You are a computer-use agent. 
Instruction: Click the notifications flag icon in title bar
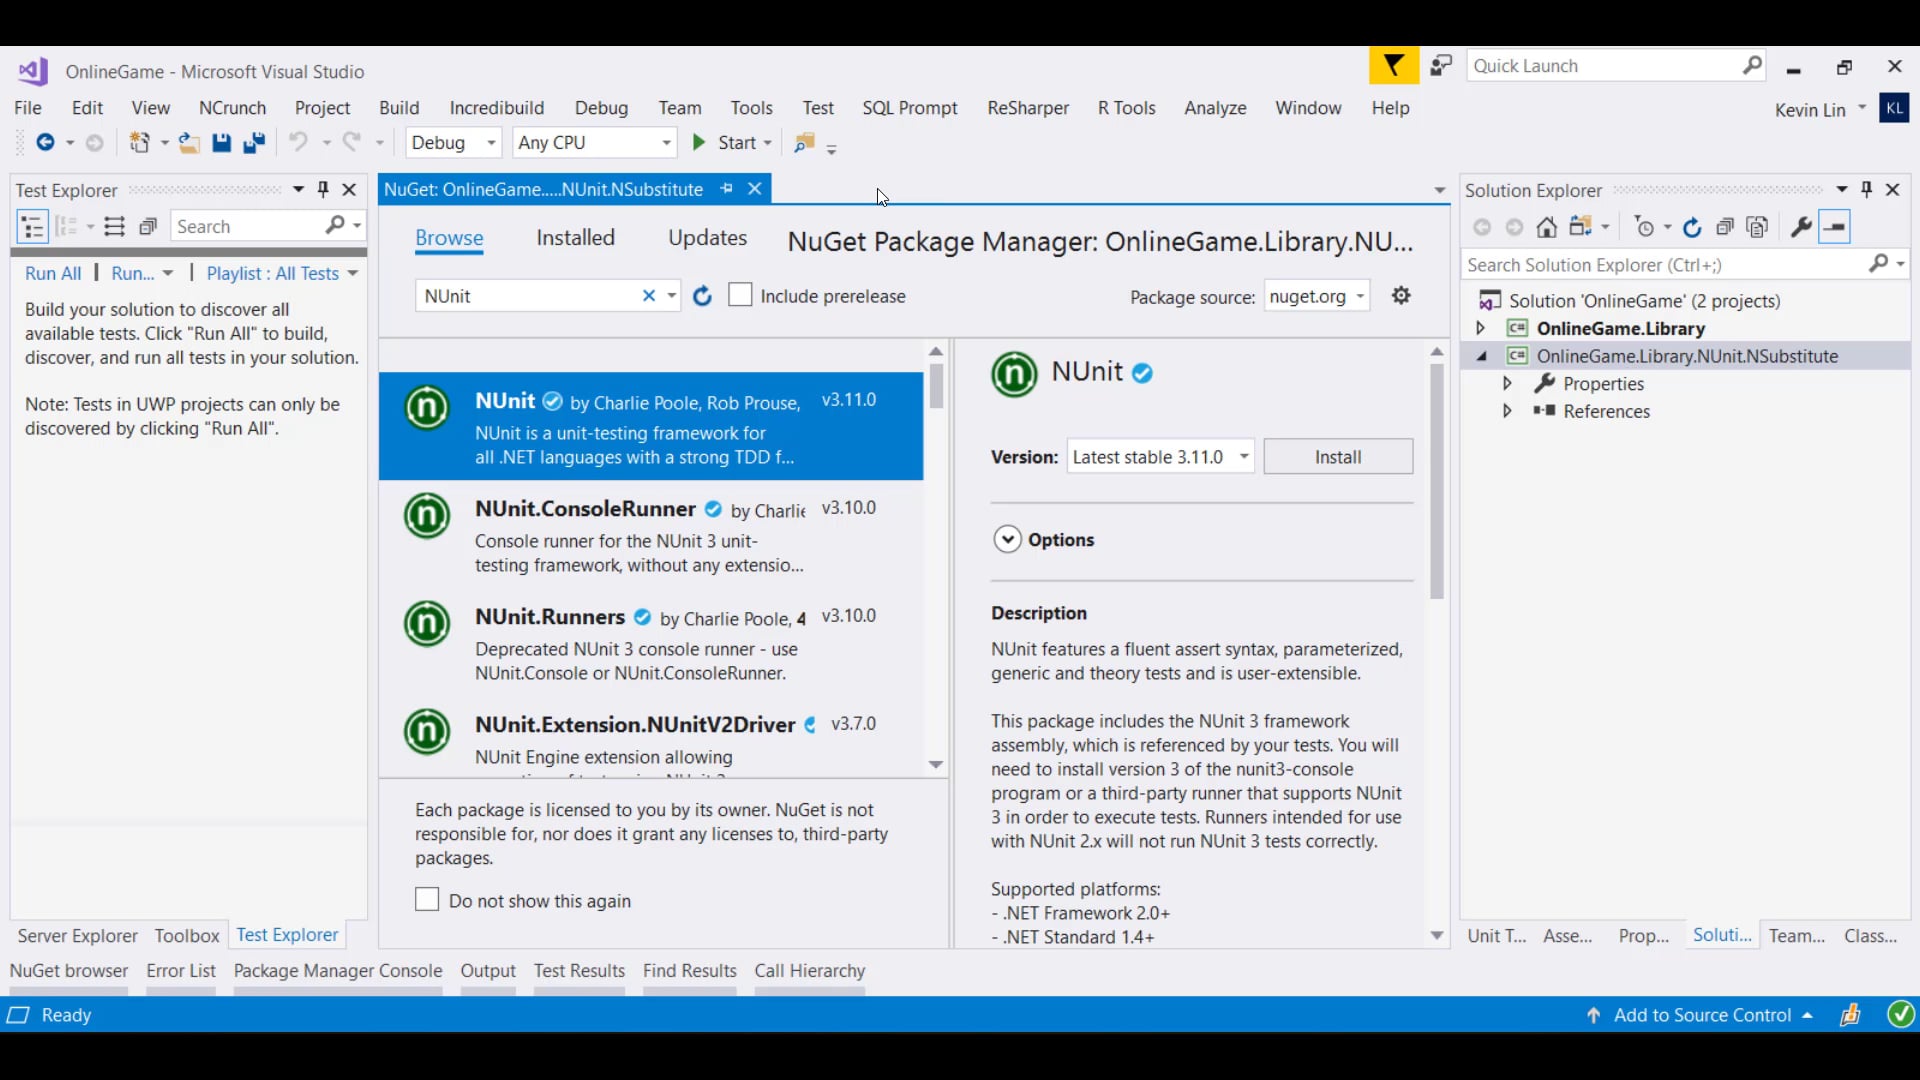point(1393,66)
